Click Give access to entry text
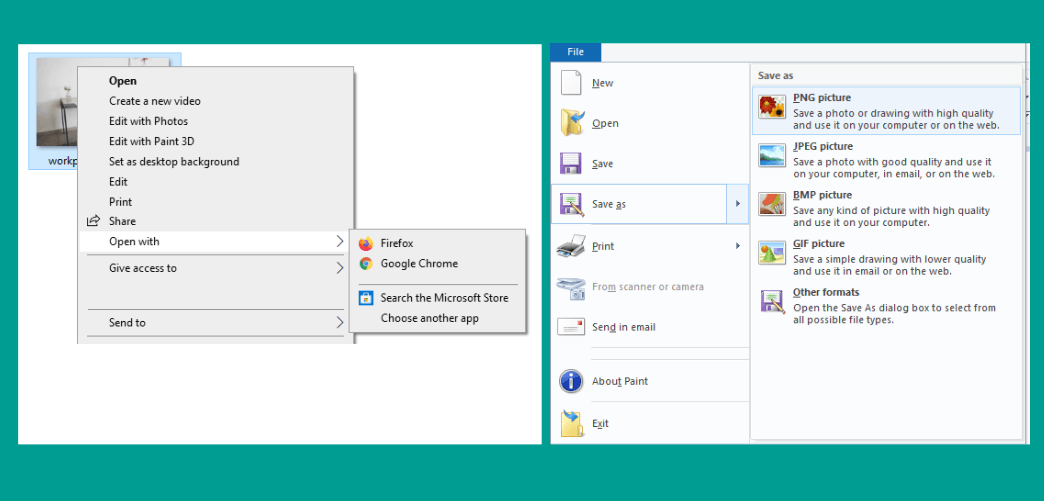 pyautogui.click(x=143, y=268)
